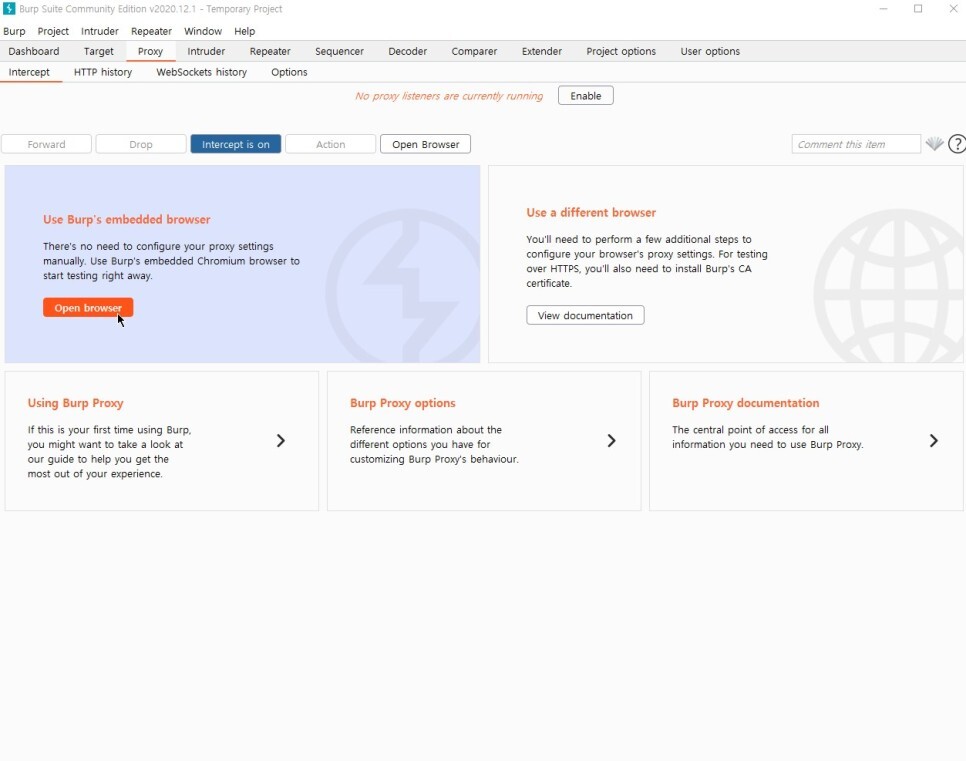This screenshot has height=761, width=966.
Task: Open the User options tab
Action: click(x=710, y=51)
